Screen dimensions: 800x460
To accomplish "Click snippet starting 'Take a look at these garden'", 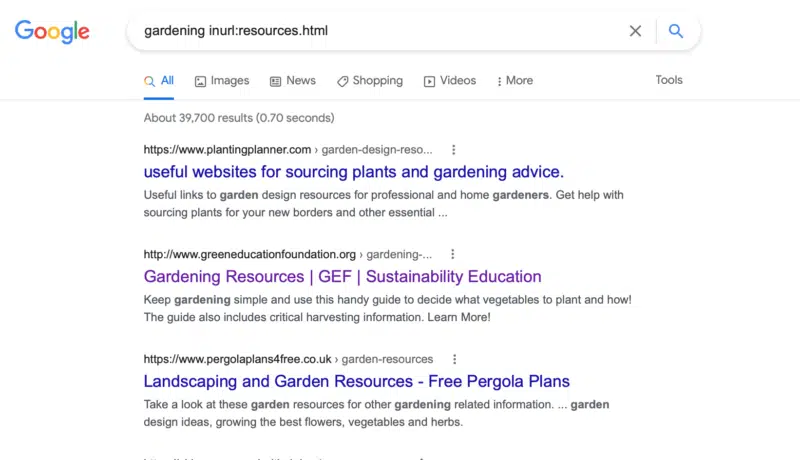I will coord(377,414).
